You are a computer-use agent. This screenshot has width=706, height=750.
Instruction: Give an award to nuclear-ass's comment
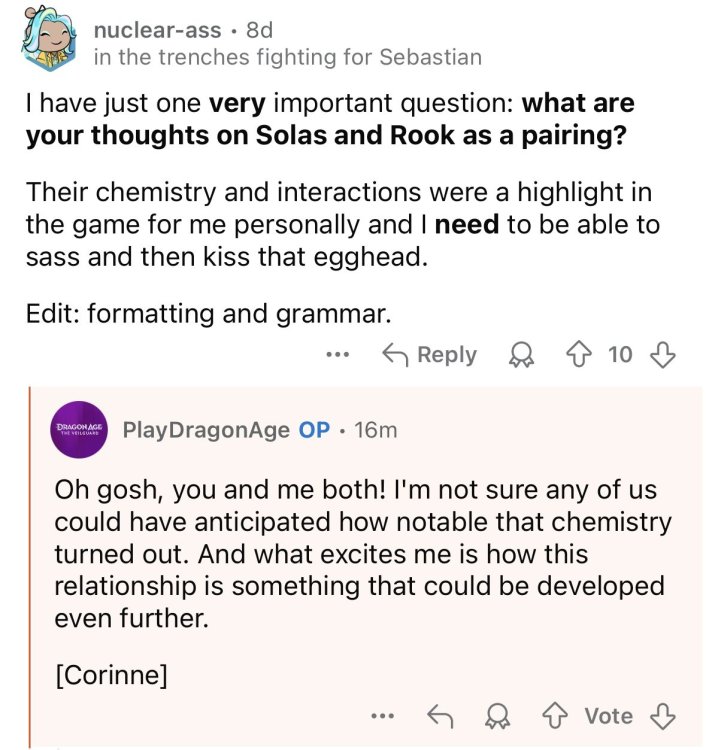tap(520, 355)
